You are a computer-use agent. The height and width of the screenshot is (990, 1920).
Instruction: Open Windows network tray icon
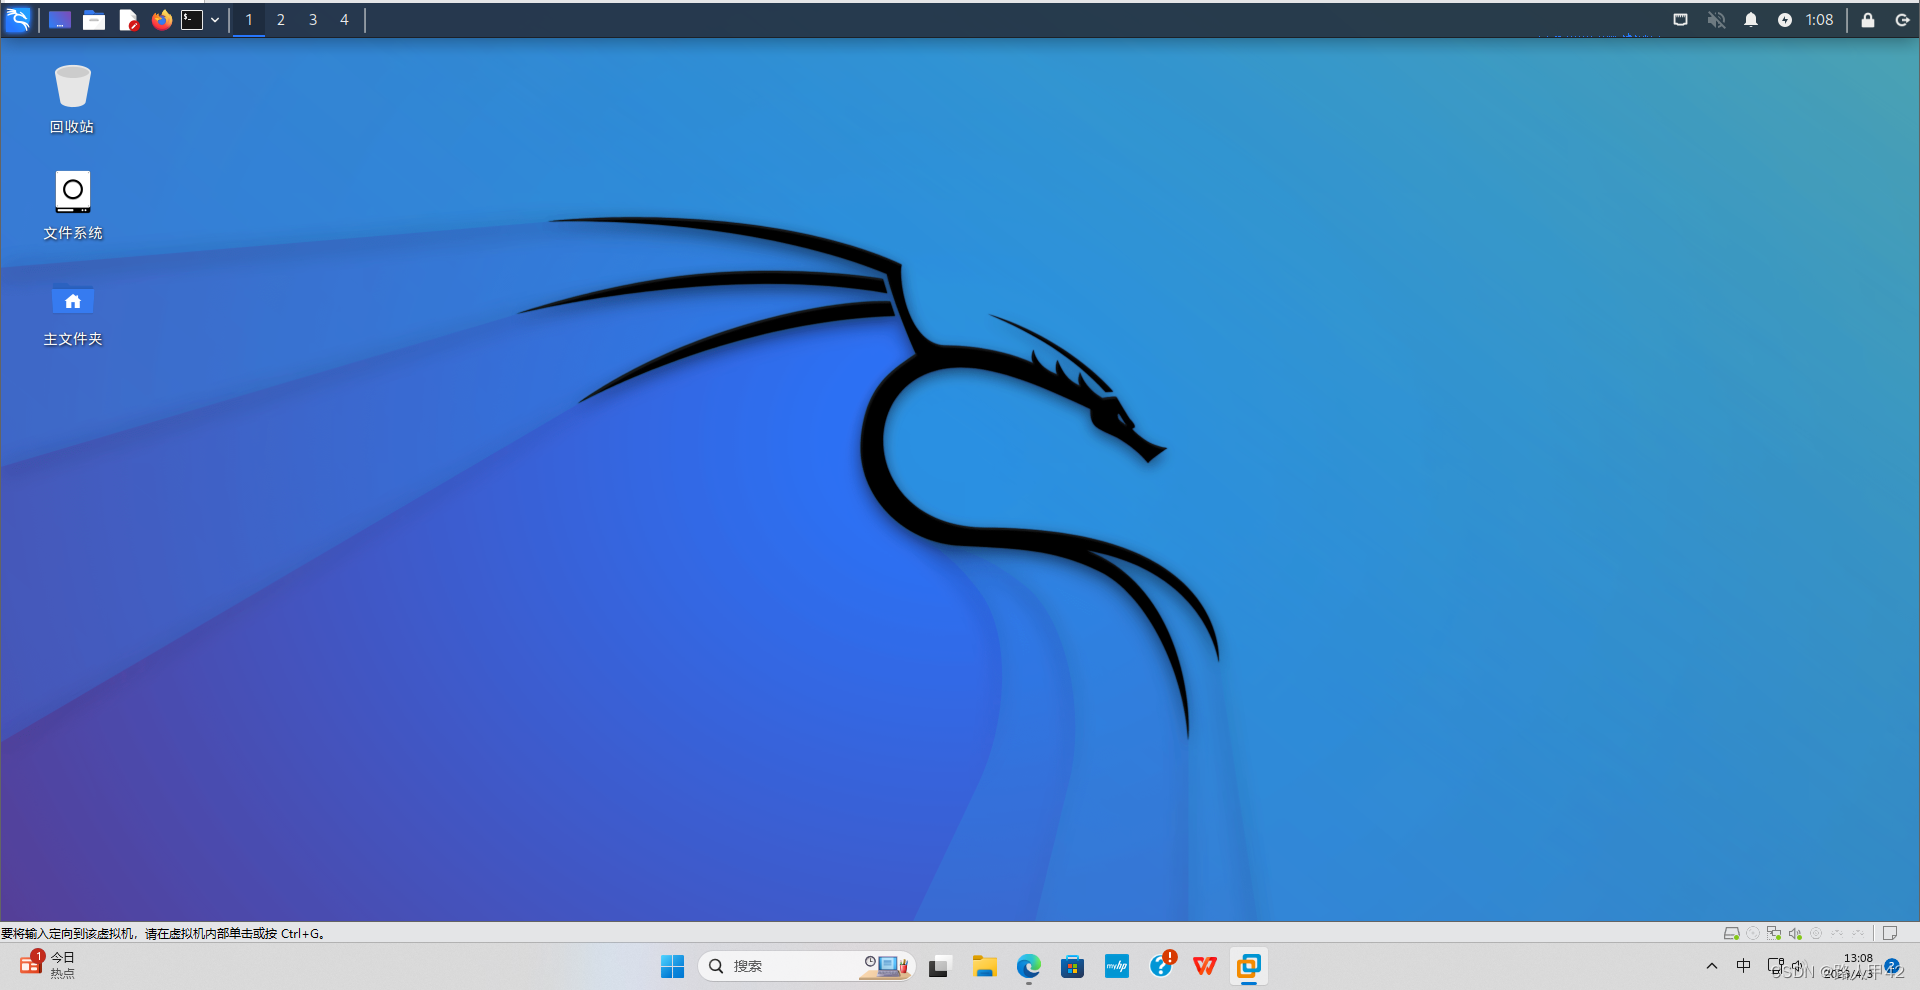coord(1776,966)
